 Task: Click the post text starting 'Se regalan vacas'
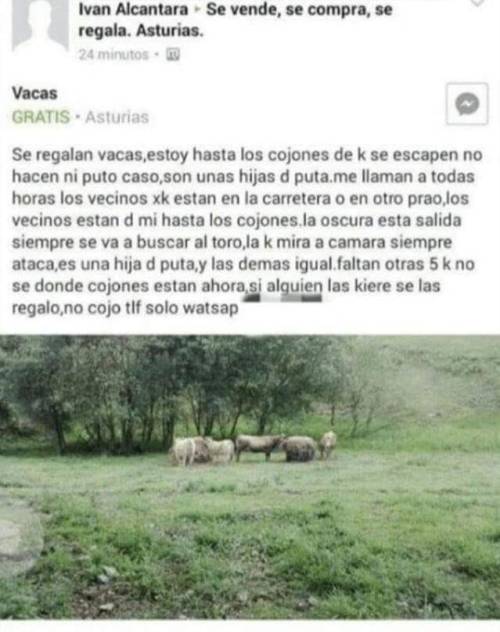[247, 231]
